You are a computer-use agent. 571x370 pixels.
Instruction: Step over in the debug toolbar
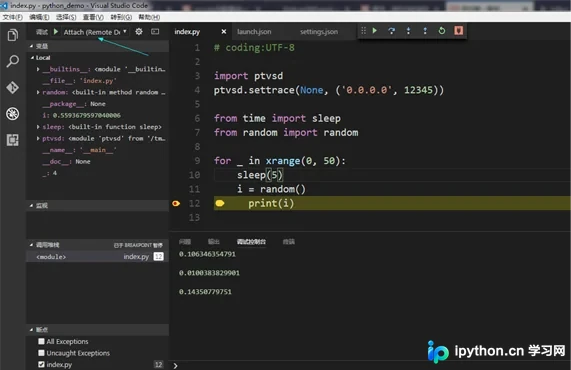click(391, 31)
